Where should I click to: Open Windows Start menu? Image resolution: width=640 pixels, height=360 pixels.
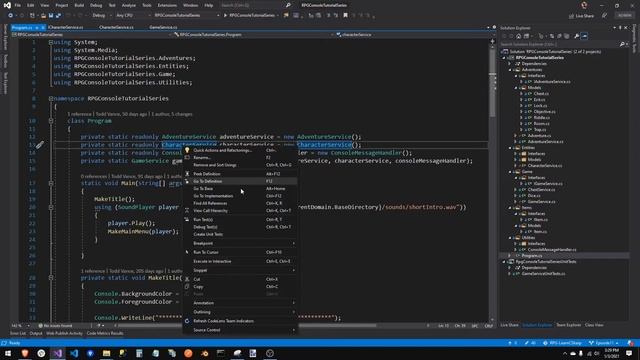point(8,353)
